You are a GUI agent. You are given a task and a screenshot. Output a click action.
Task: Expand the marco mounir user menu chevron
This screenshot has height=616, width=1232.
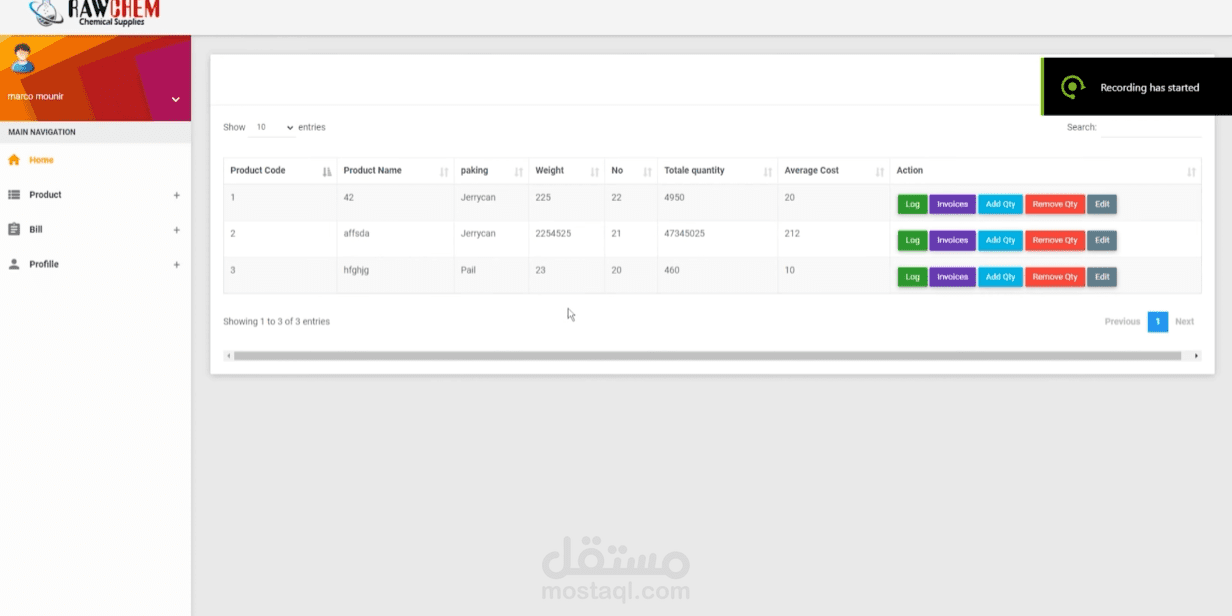pyautogui.click(x=175, y=99)
